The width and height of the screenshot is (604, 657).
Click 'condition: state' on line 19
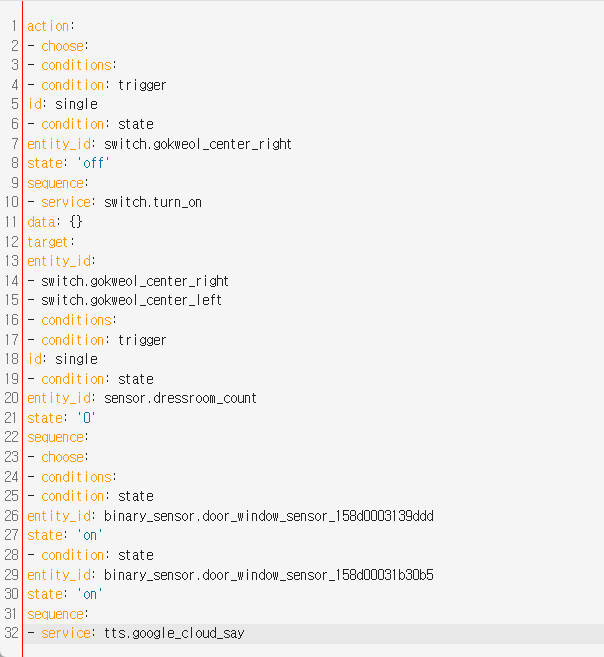[97, 379]
